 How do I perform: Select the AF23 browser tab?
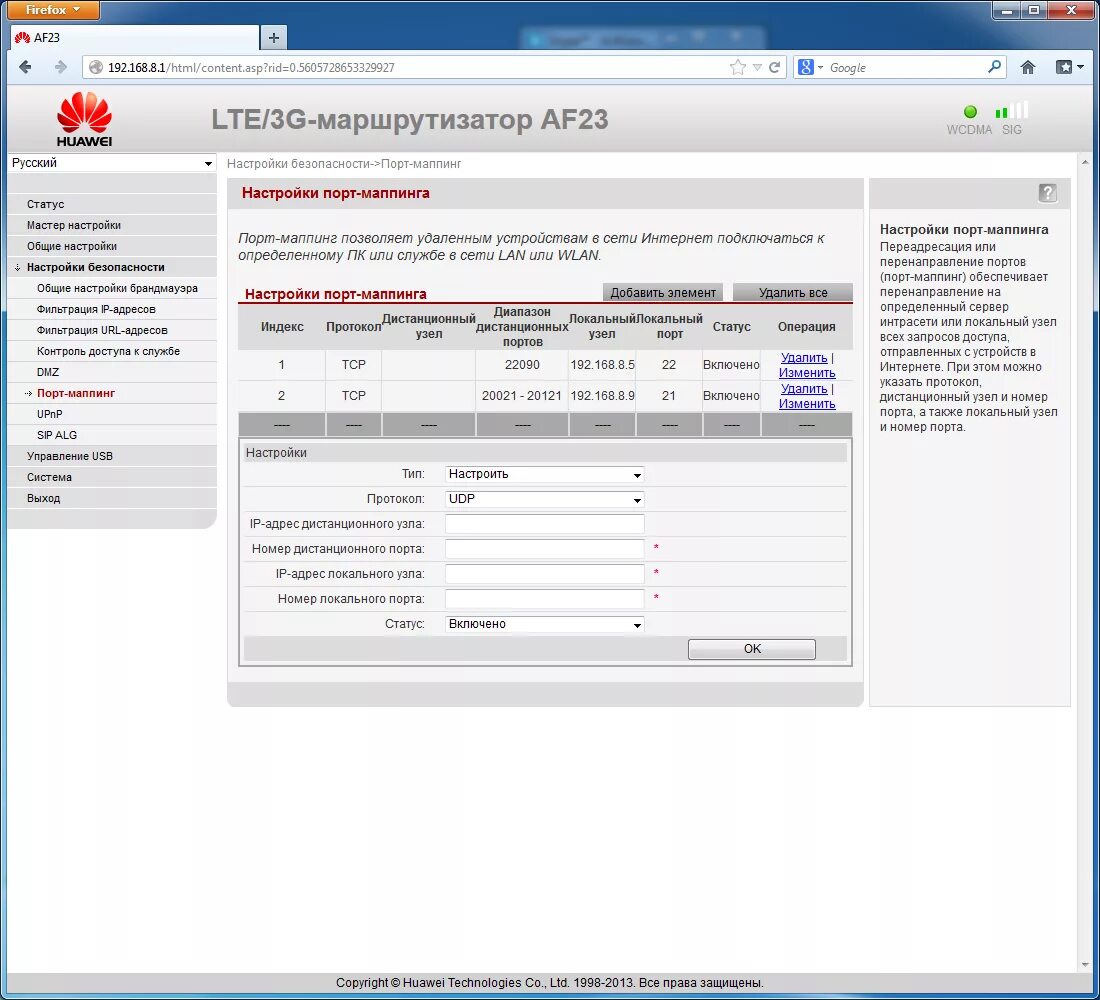coord(135,38)
